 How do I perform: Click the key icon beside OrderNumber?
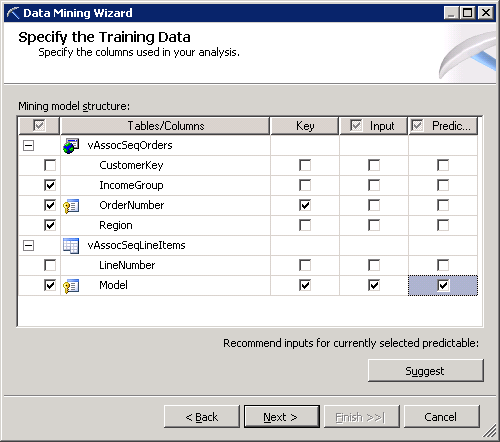pos(71,206)
